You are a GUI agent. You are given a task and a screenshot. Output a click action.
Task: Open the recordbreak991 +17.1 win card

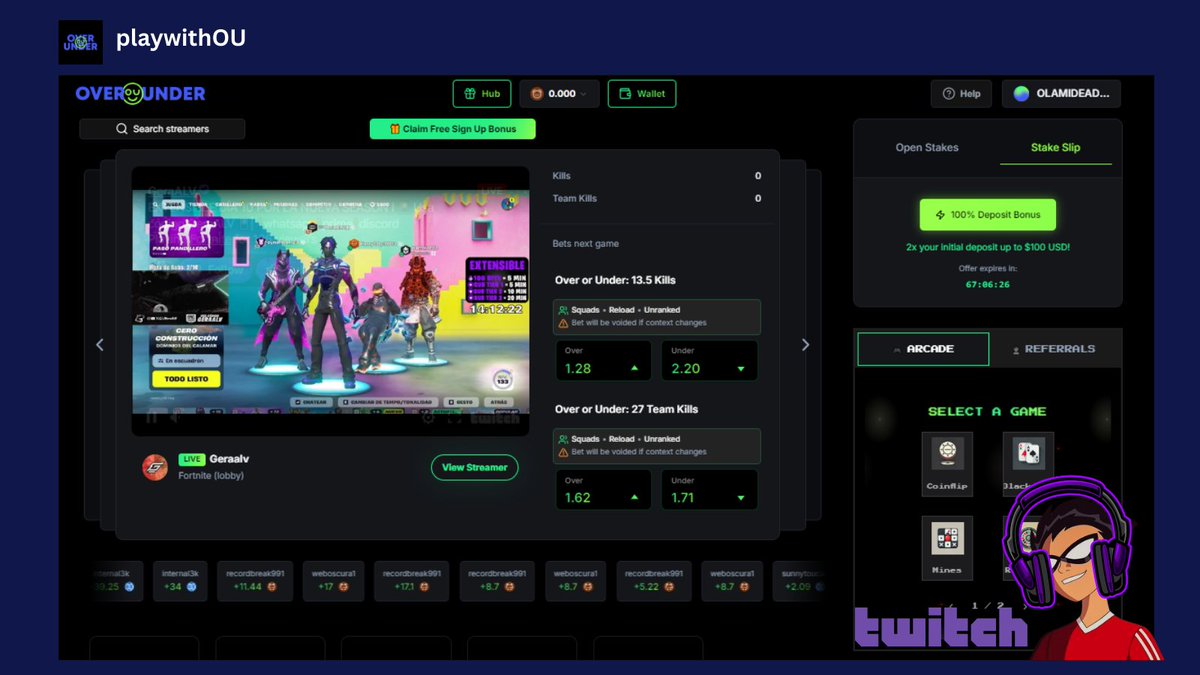click(x=412, y=581)
